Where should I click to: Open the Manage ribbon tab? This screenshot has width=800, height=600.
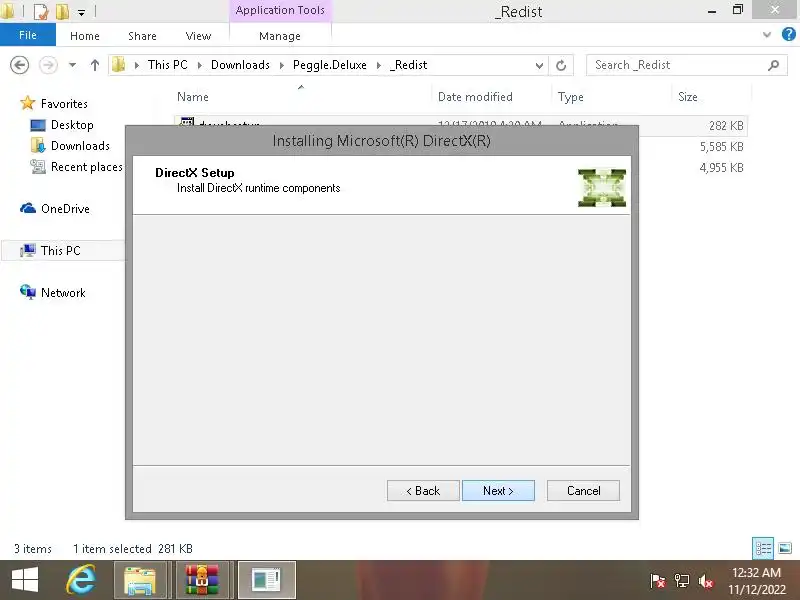click(x=280, y=36)
